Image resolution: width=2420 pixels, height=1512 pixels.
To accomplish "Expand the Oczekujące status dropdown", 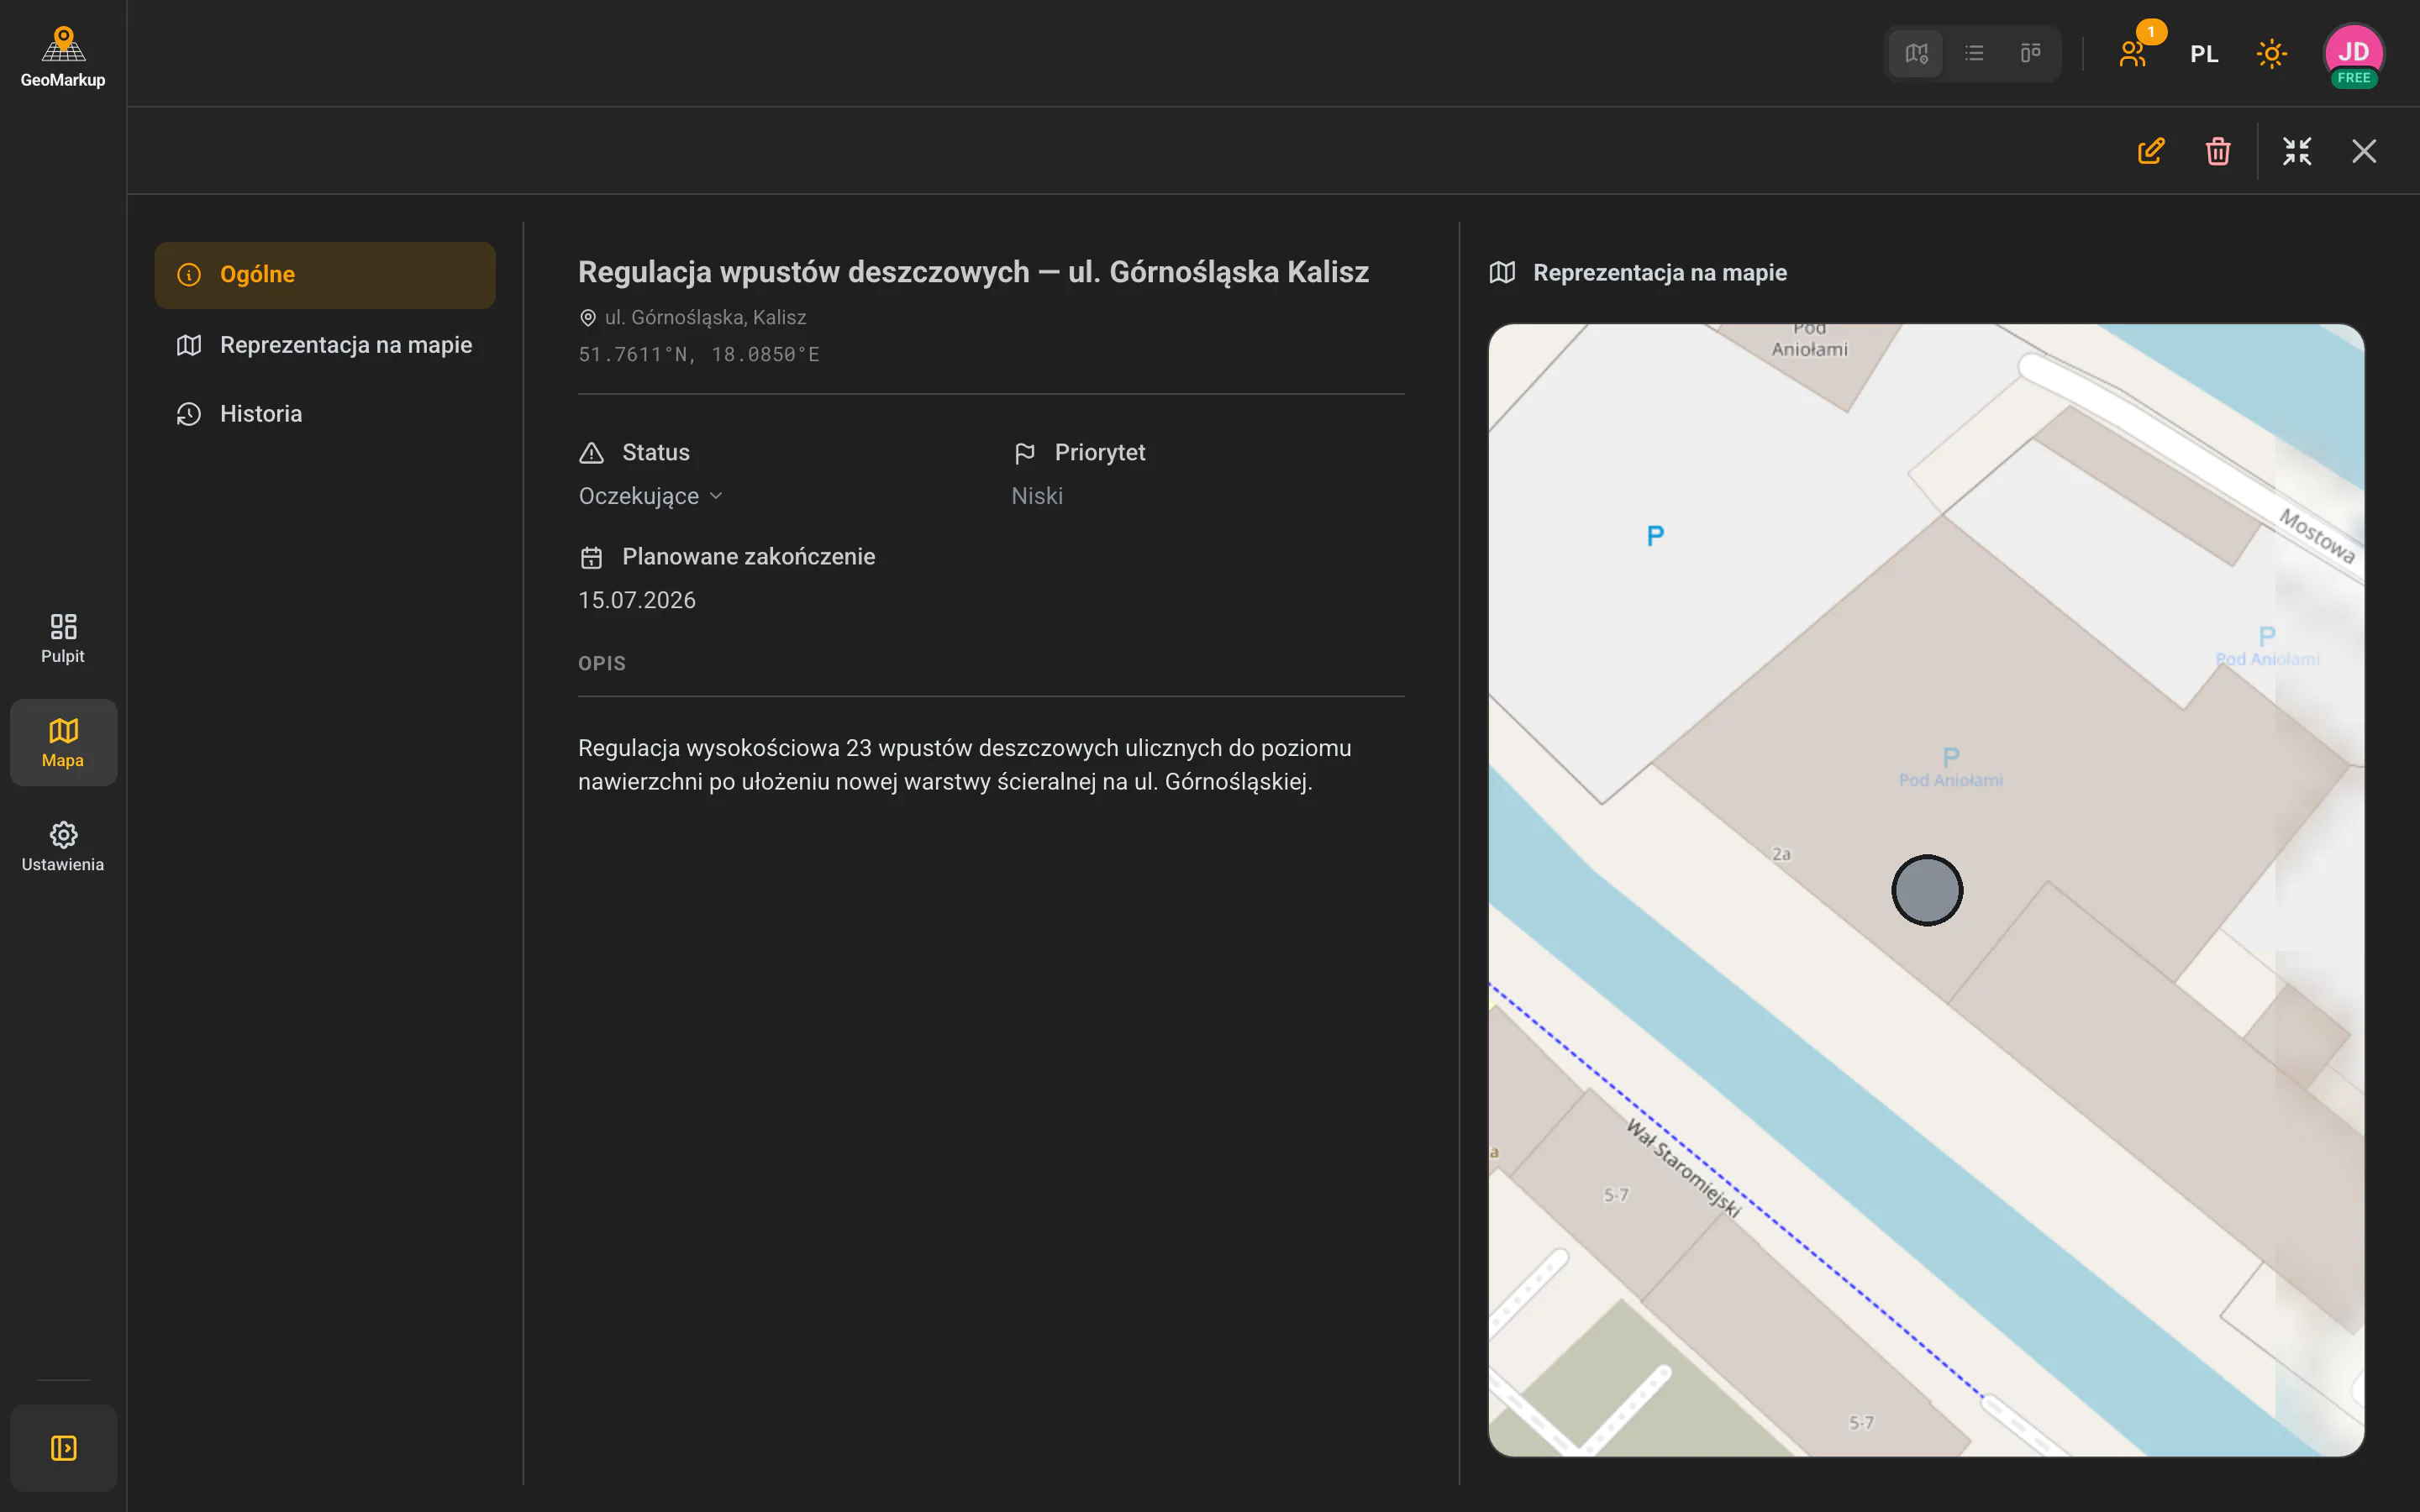I will 651,496.
